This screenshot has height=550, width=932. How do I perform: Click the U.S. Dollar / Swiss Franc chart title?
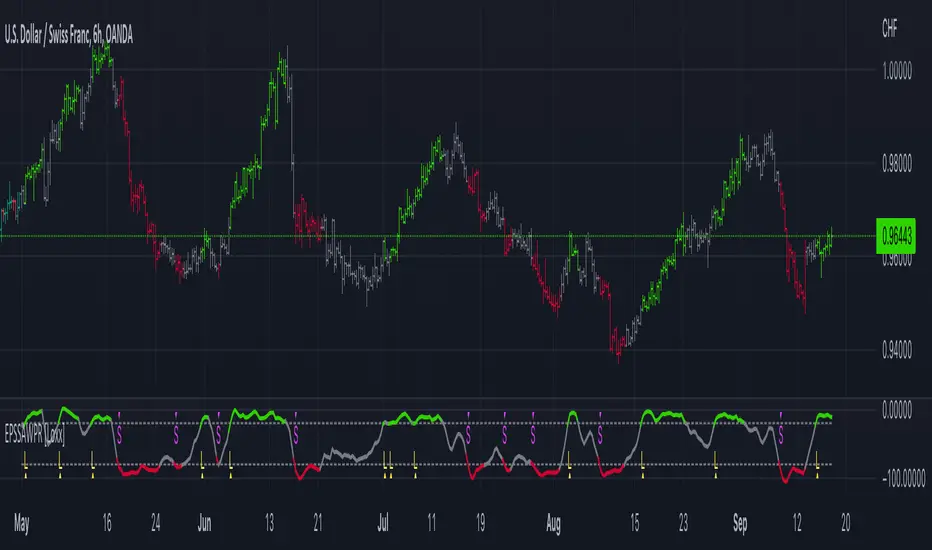(x=69, y=36)
